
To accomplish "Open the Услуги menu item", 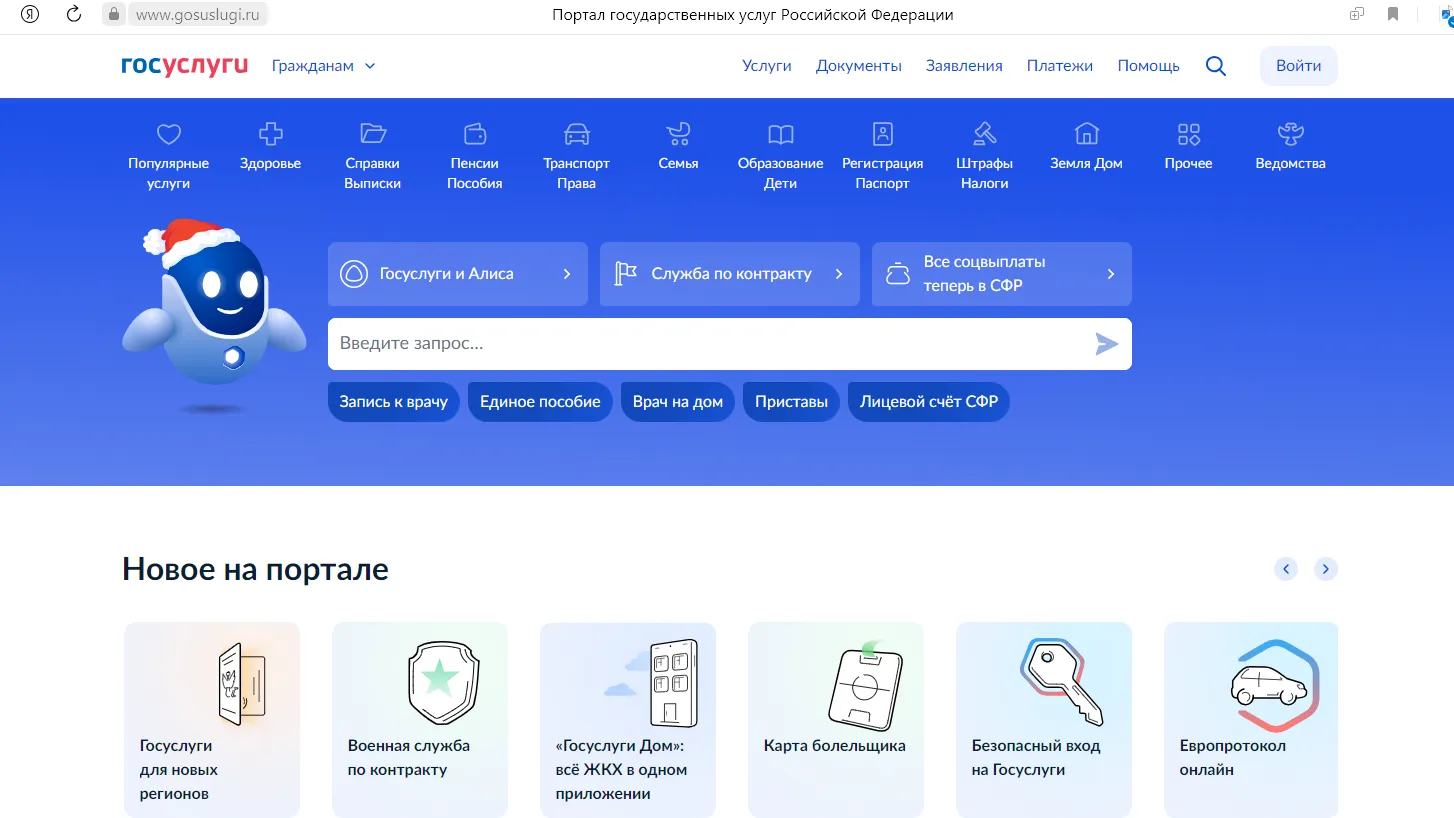I will (766, 66).
